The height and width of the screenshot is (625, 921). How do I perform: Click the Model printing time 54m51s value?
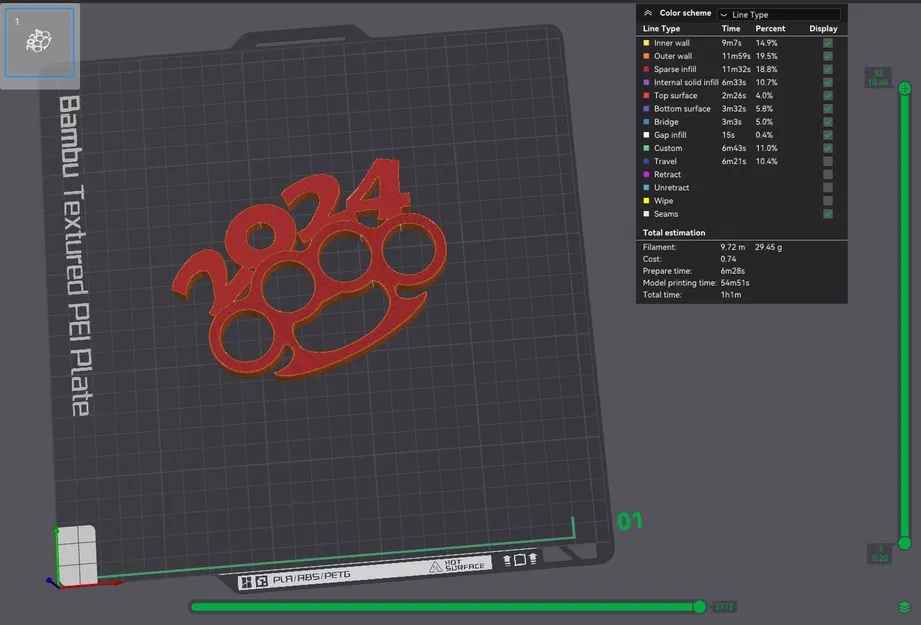[735, 283]
